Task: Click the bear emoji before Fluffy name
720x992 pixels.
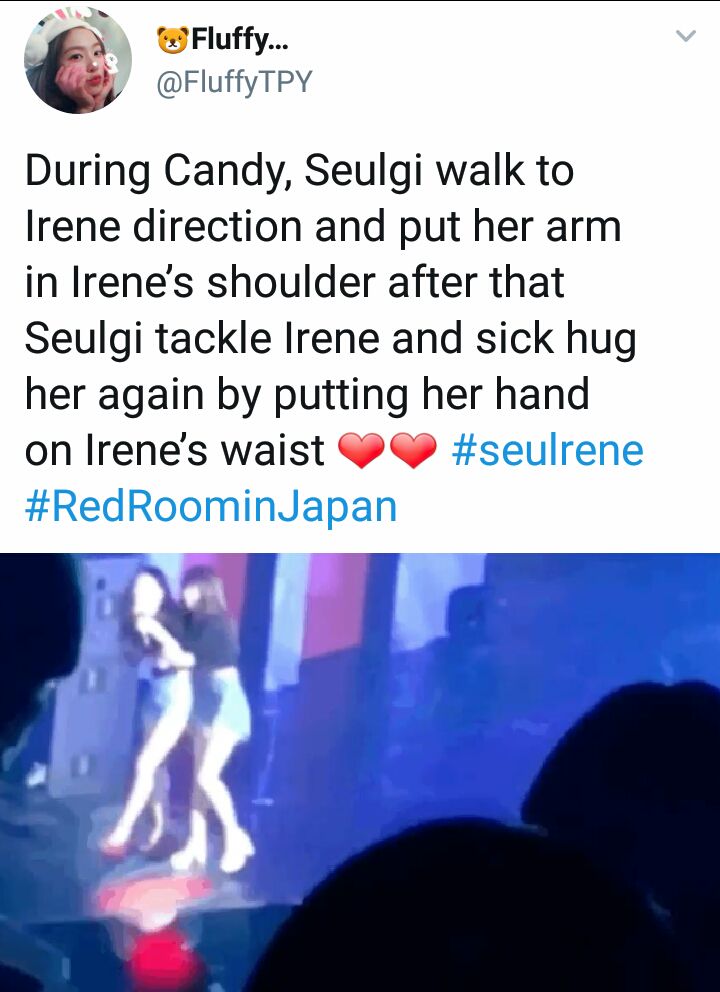Action: tap(173, 40)
